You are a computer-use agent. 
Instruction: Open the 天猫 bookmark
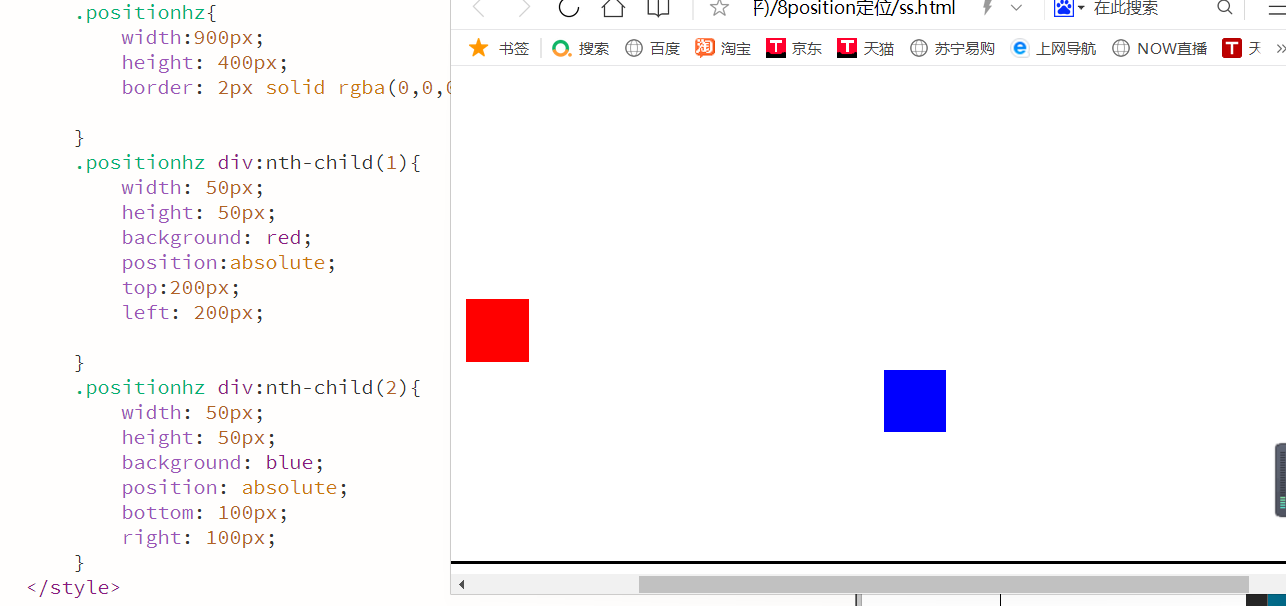pos(866,48)
